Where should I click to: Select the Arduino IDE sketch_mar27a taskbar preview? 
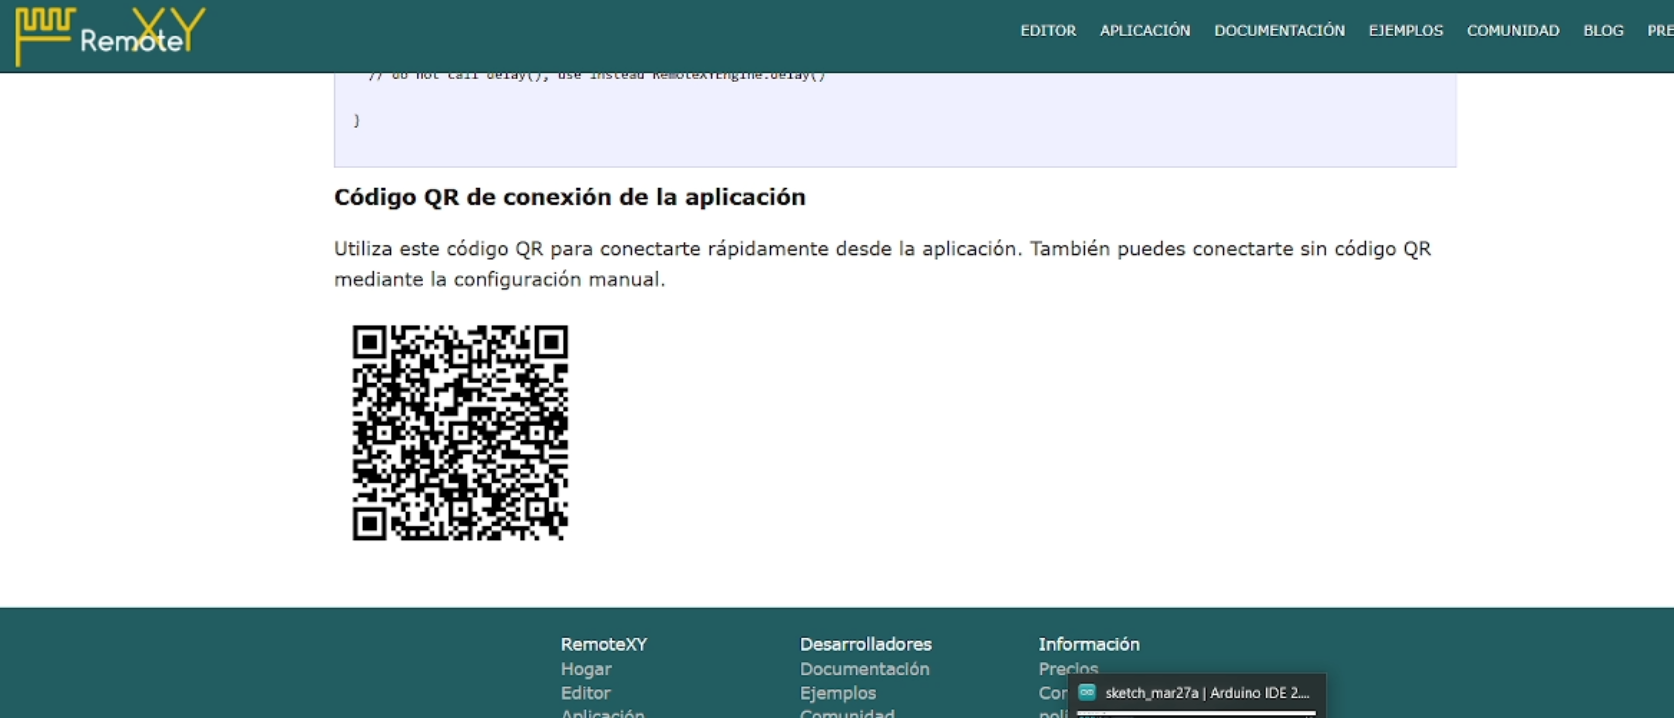pyautogui.click(x=1197, y=693)
